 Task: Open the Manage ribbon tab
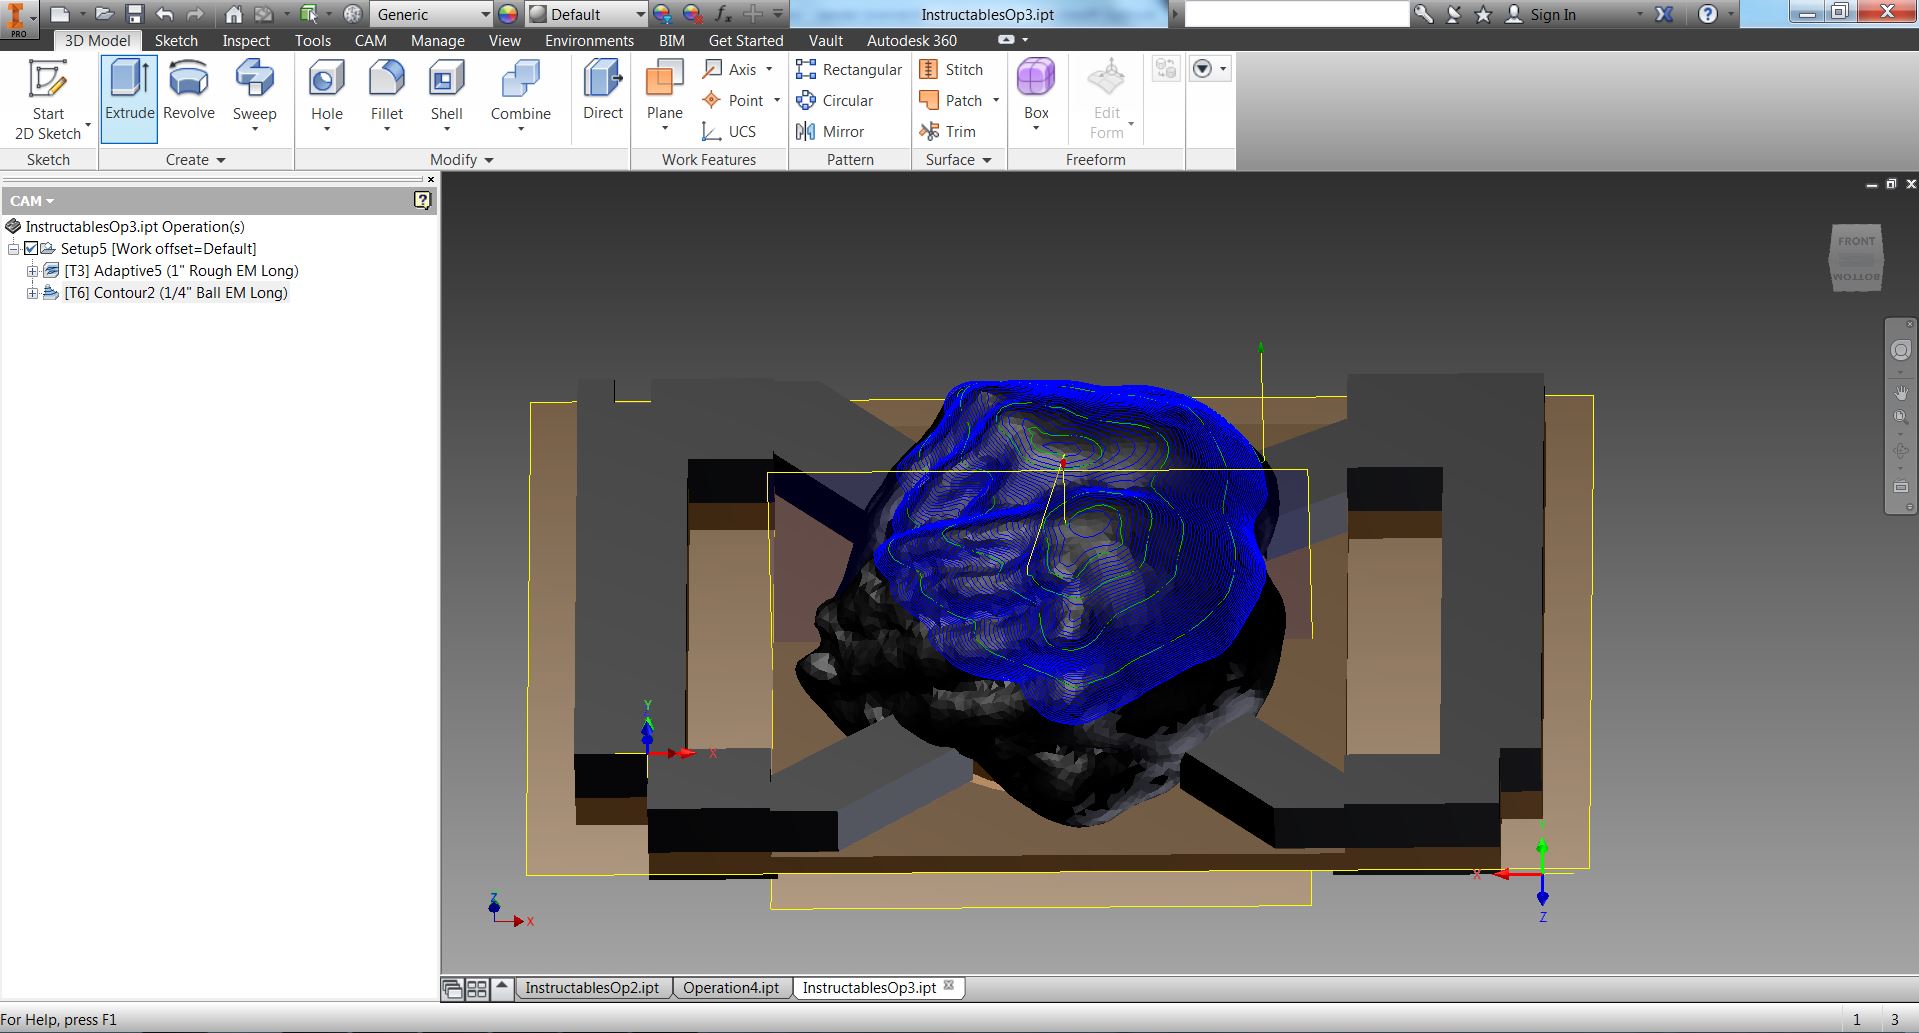(437, 40)
